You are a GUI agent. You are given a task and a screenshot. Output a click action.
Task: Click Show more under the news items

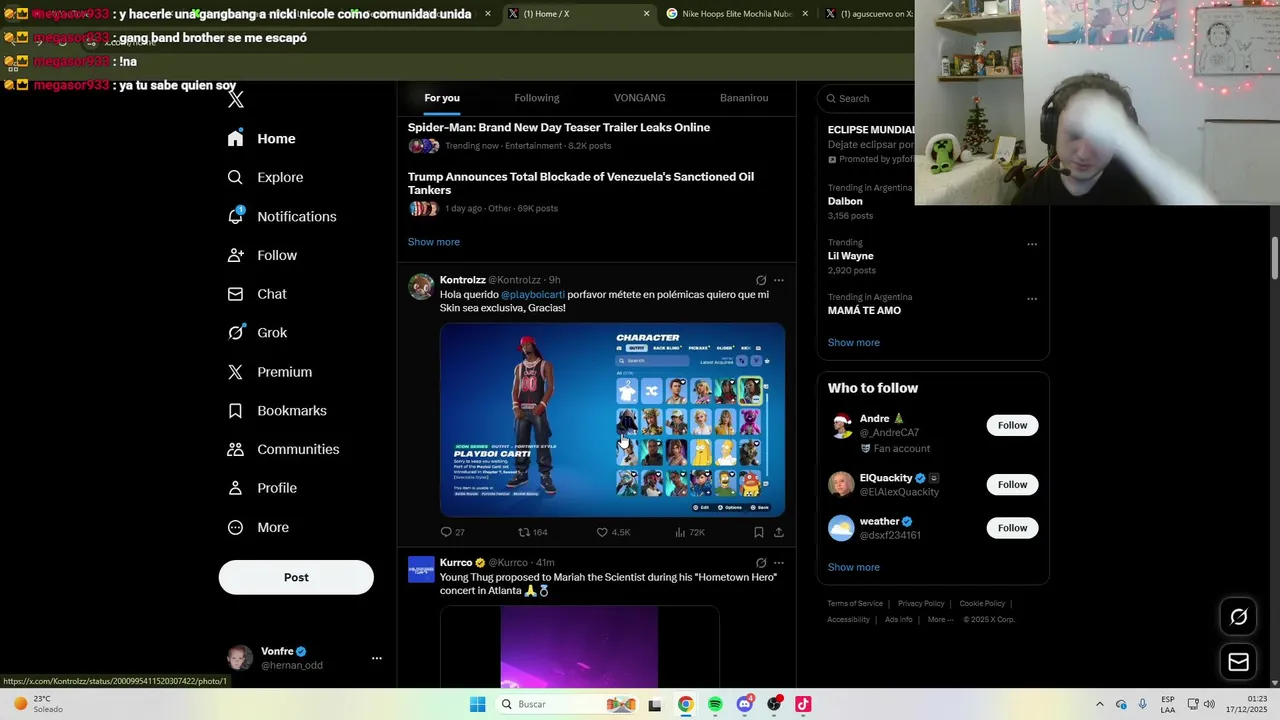pyautogui.click(x=434, y=242)
